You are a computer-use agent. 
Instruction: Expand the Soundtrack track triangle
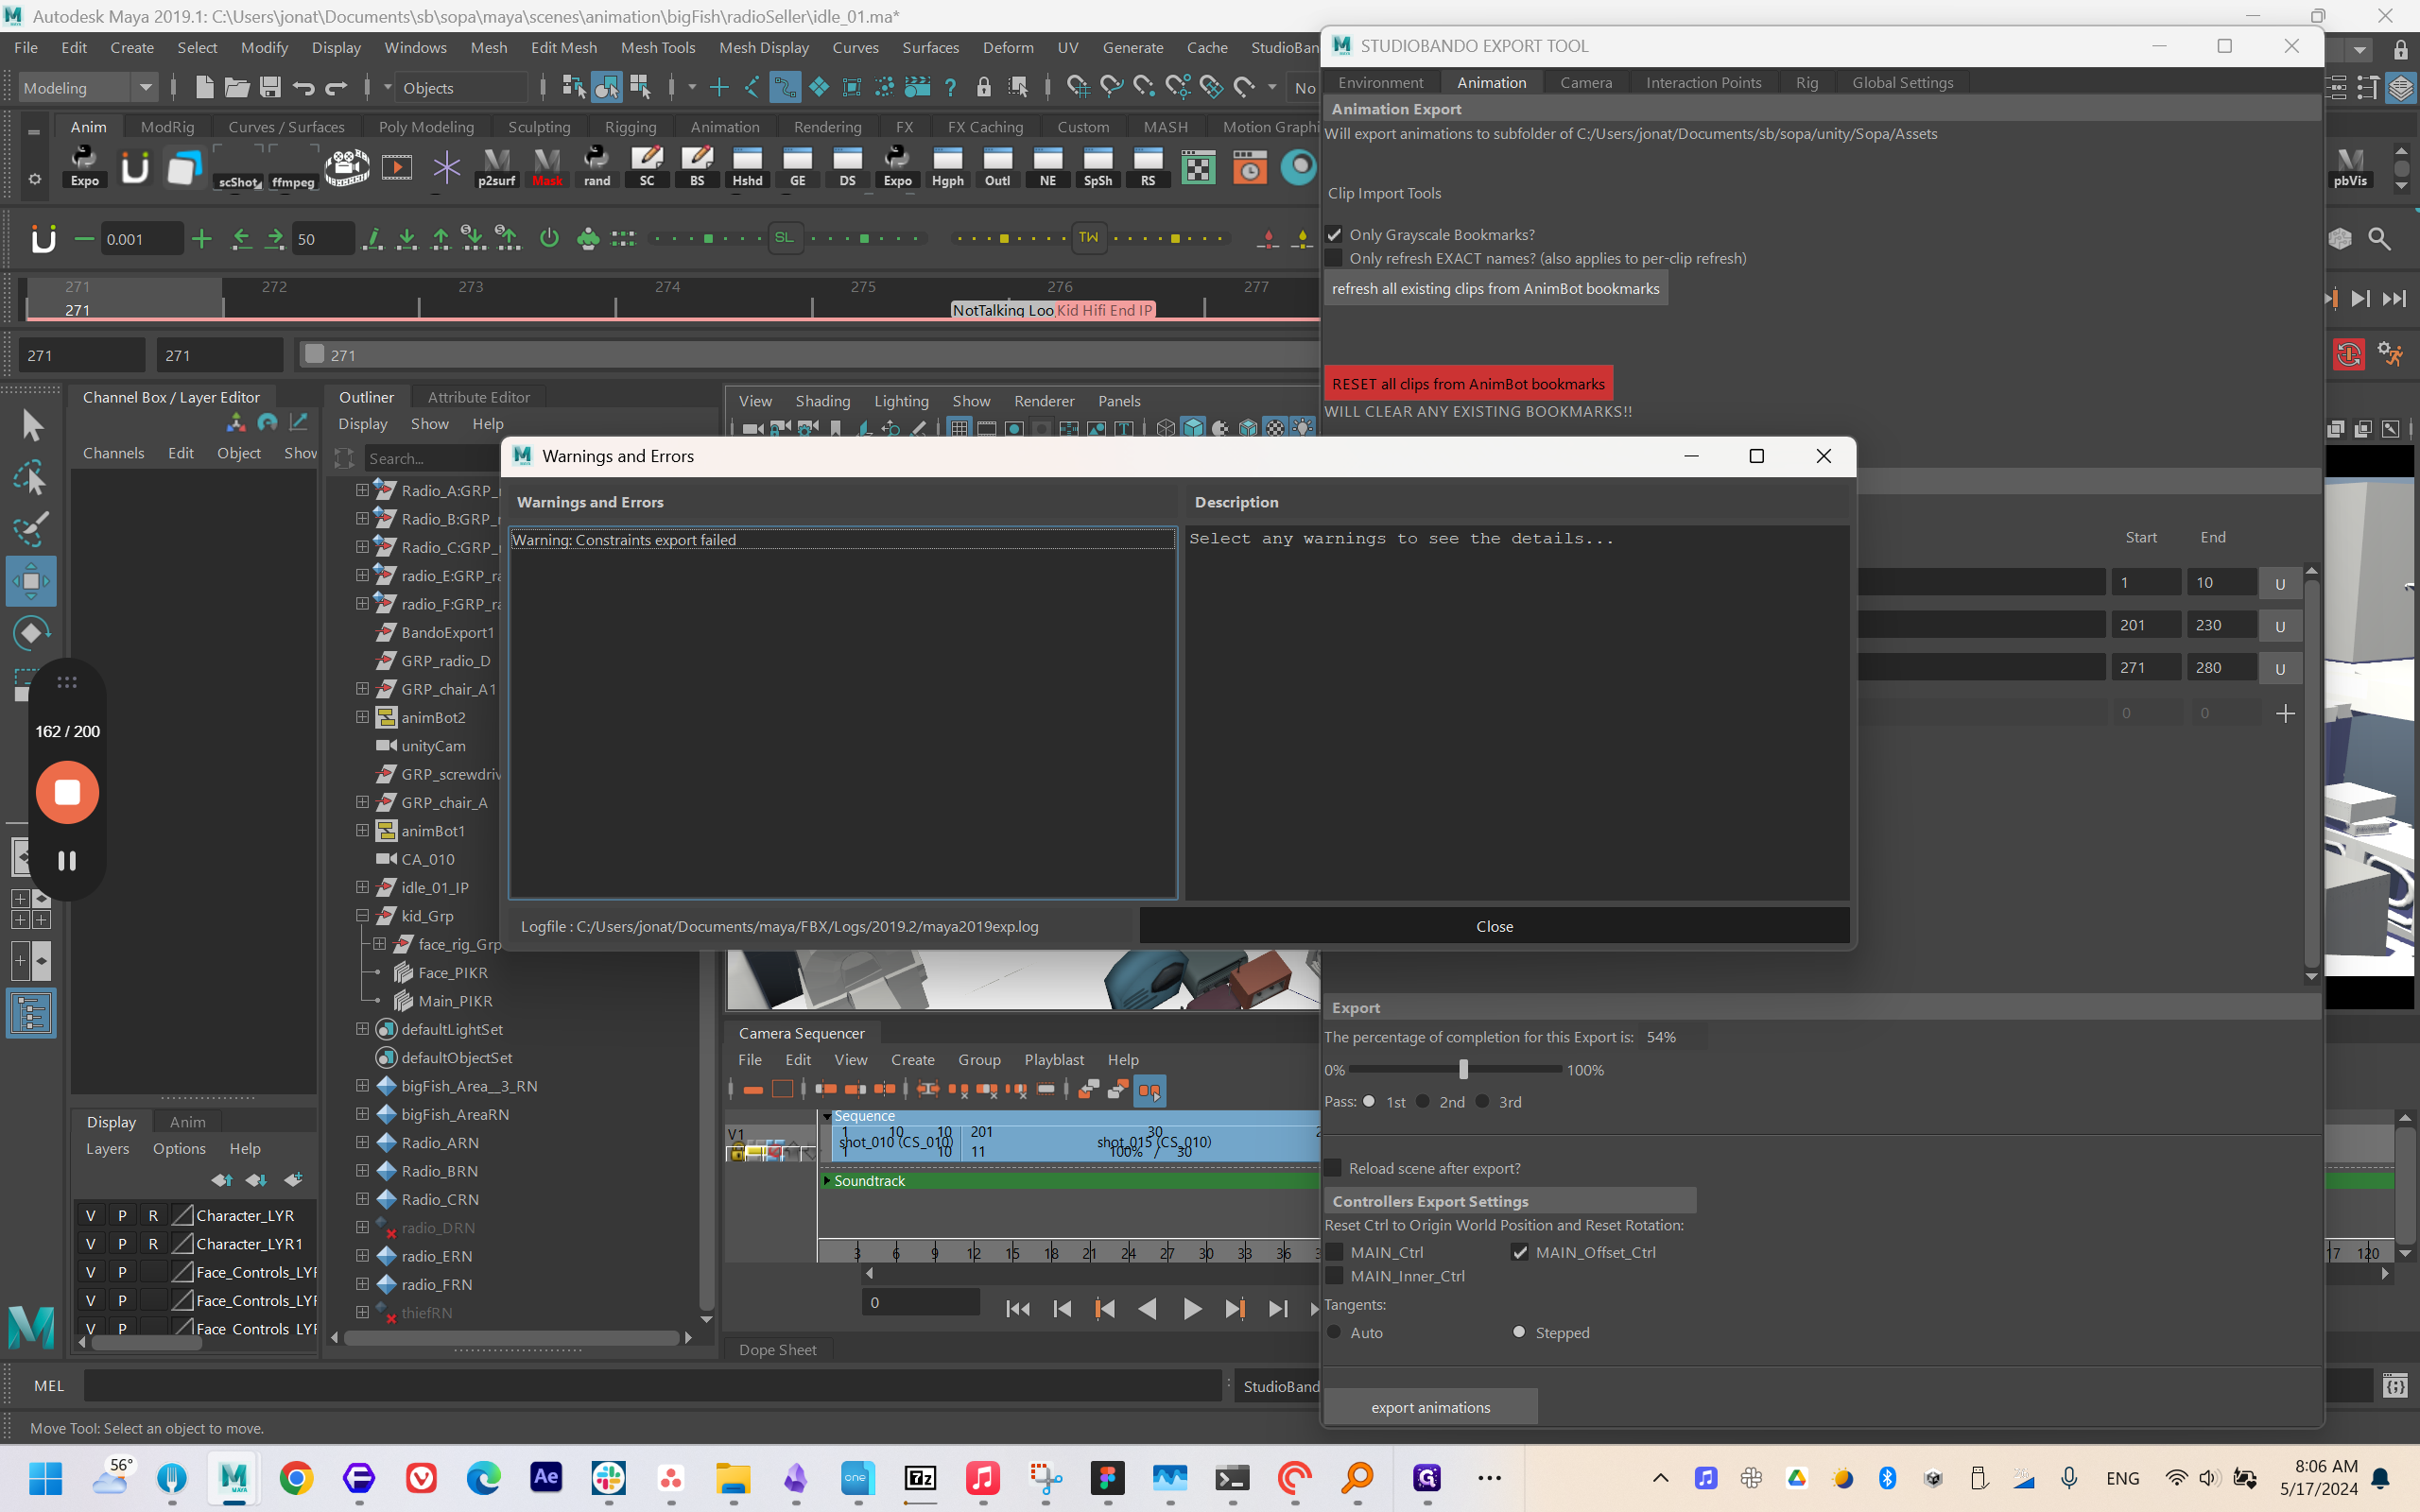[x=827, y=1181]
